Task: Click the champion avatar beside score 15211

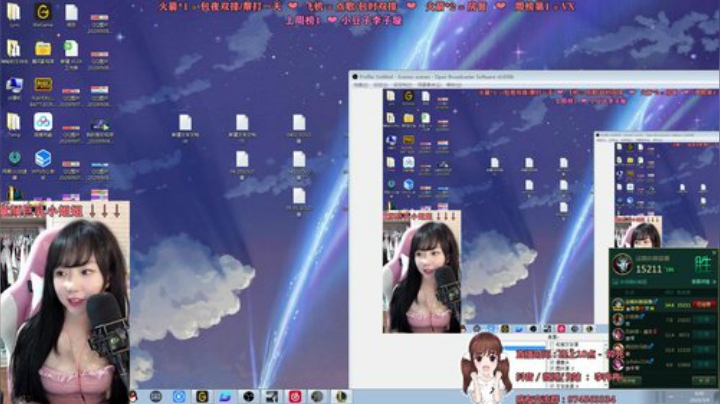Action: pyautogui.click(x=622, y=264)
